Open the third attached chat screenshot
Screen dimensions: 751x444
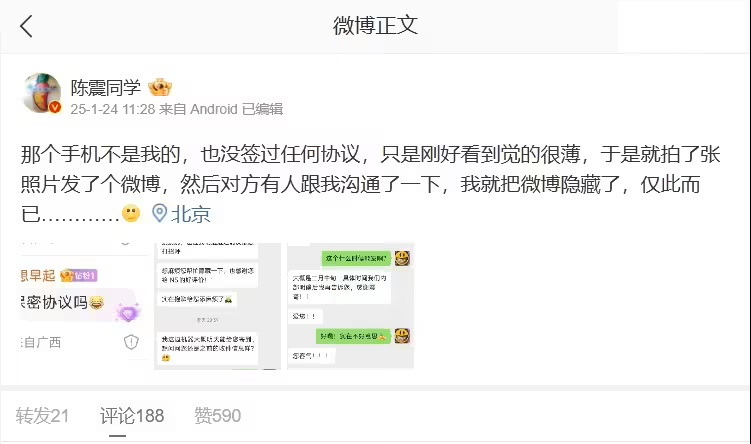click(x=351, y=306)
